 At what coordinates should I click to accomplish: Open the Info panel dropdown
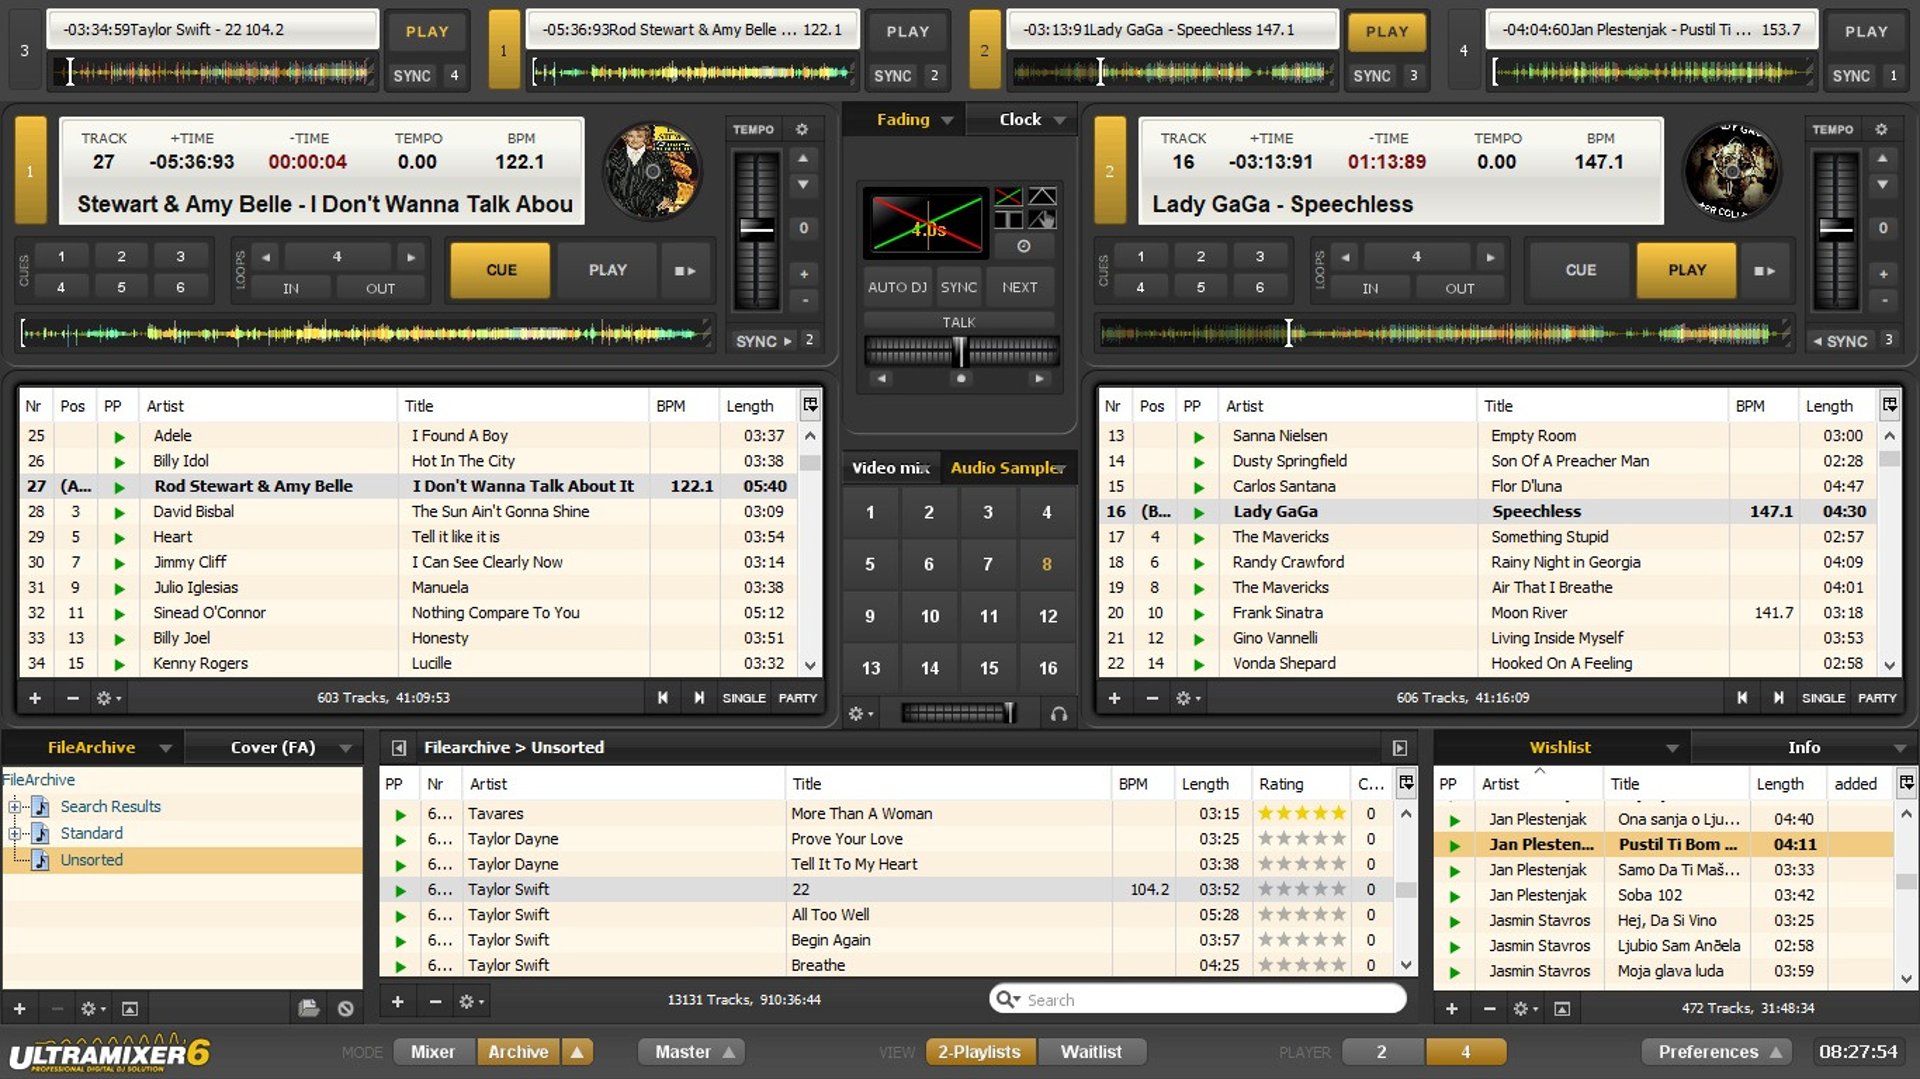pyautogui.click(x=1899, y=748)
